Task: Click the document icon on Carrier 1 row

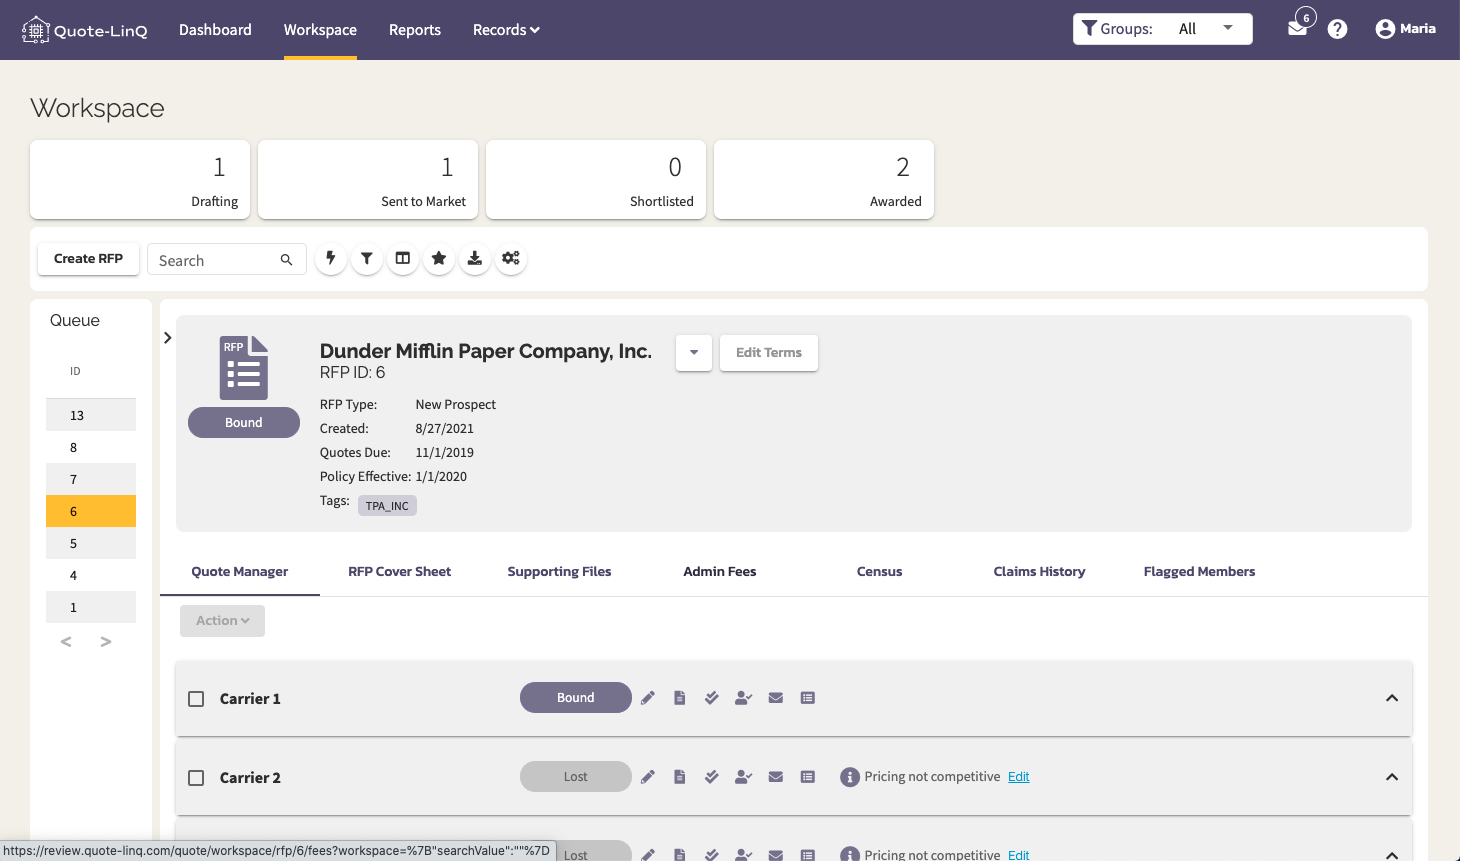Action: pos(679,697)
